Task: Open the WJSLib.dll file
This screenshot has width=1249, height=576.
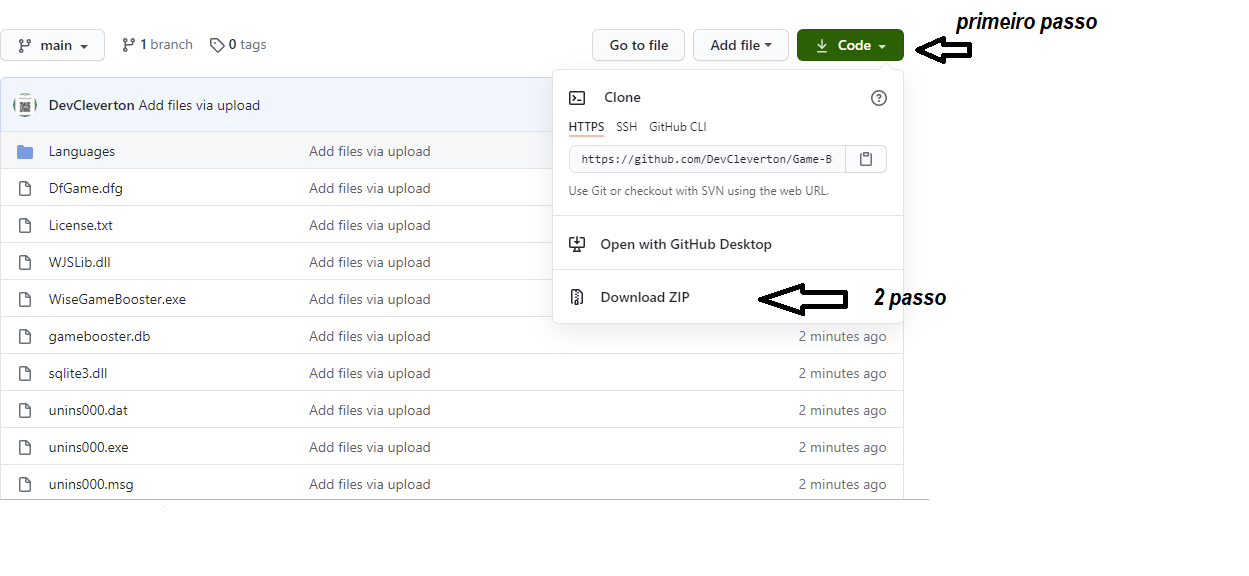Action: click(80, 262)
